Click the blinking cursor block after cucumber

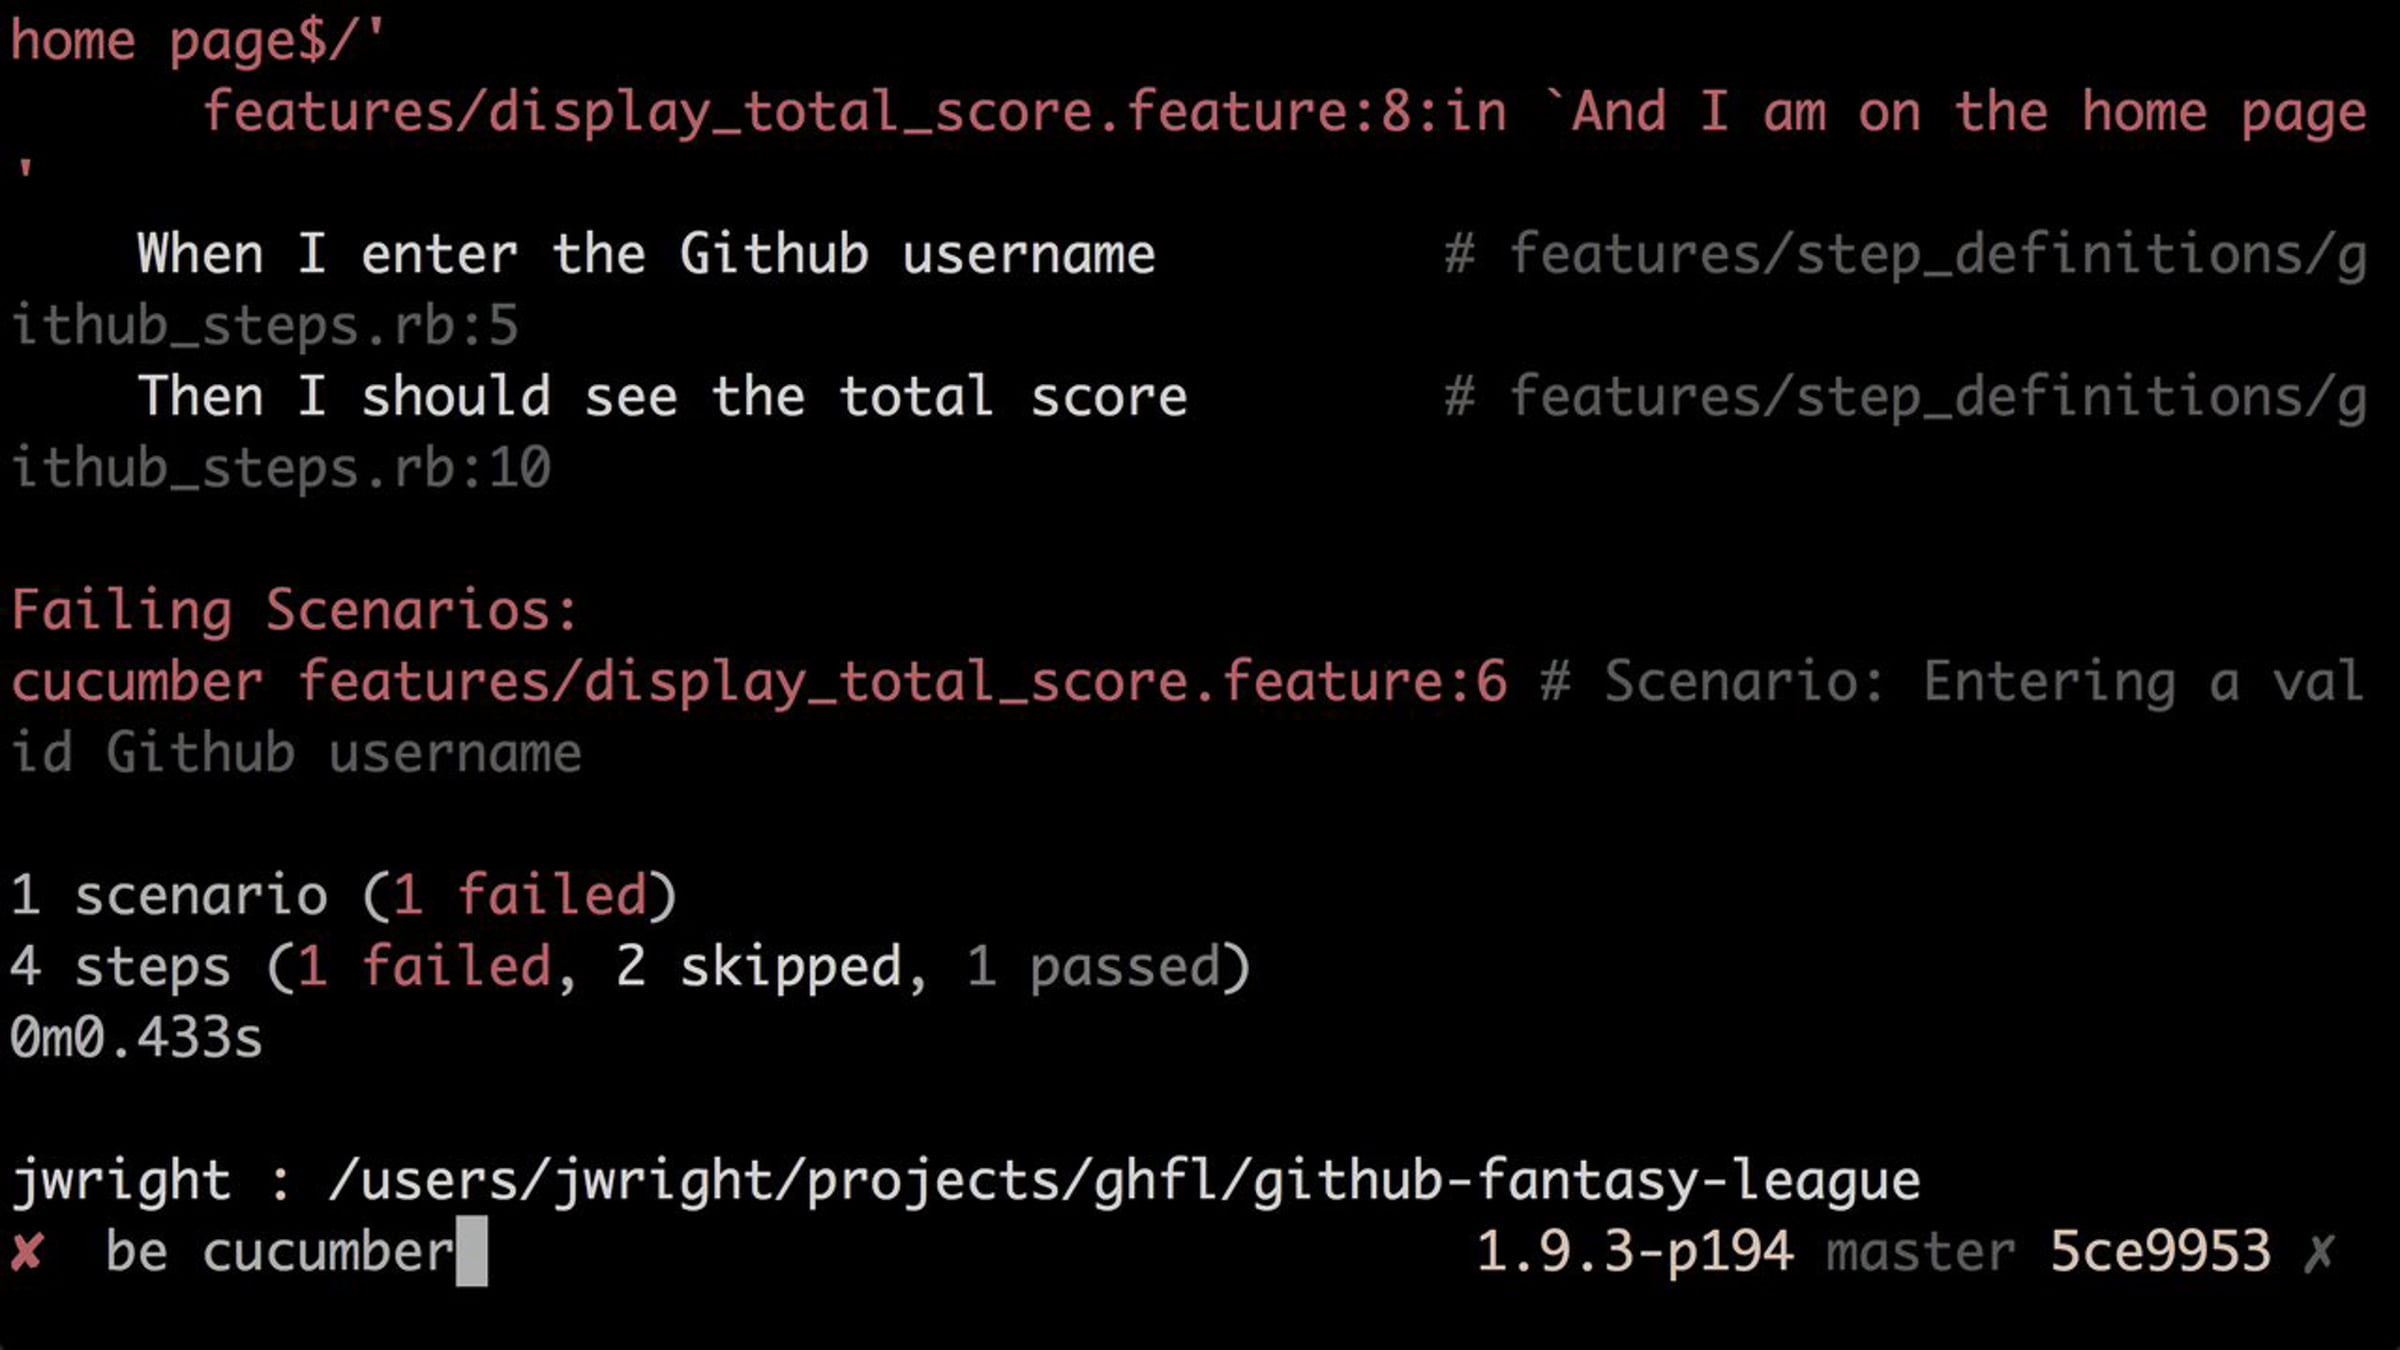coord(472,1251)
